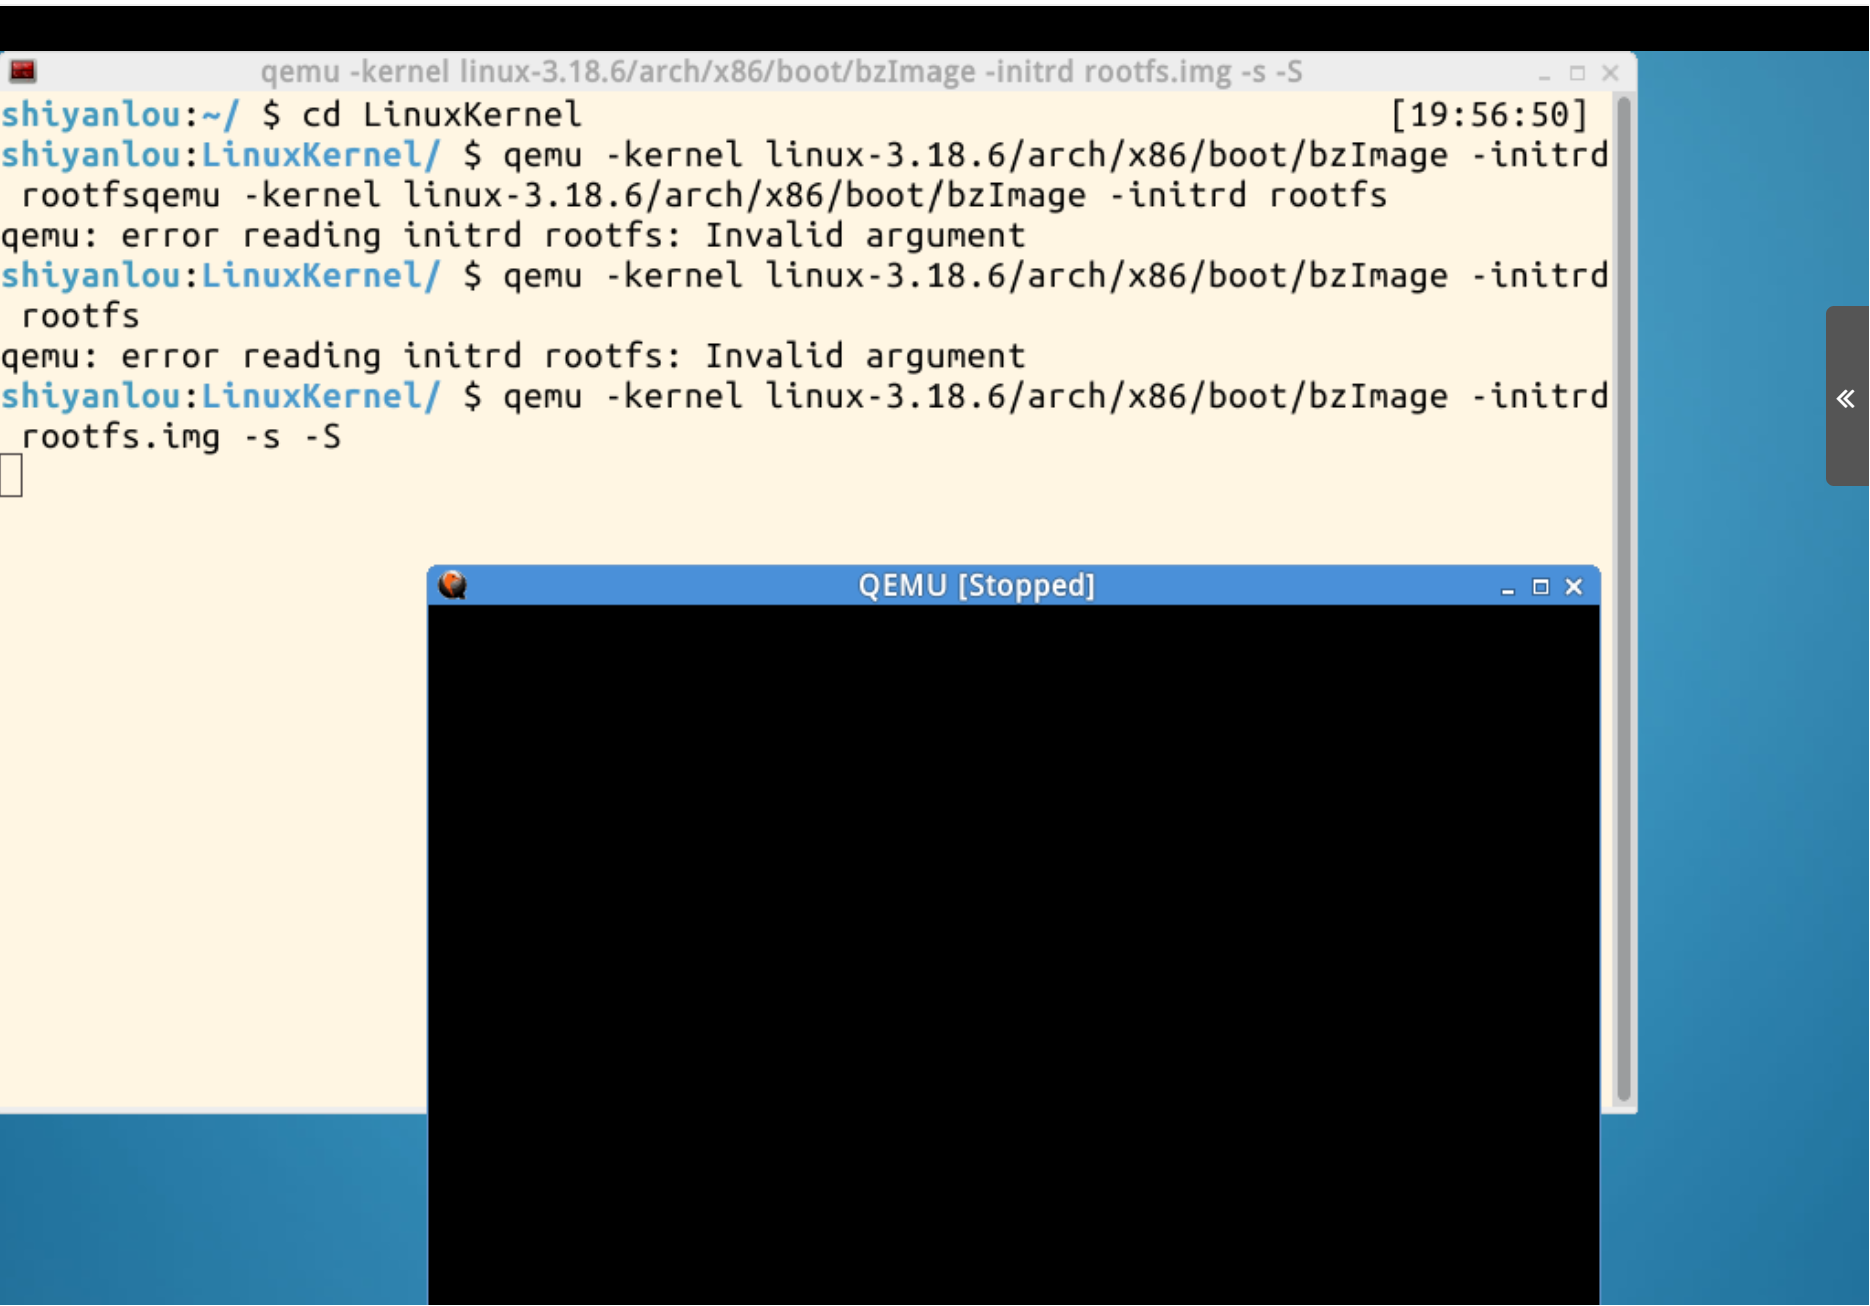Maximize the QEMU [Stopped] window
Image resolution: width=1870 pixels, height=1306 pixels.
[x=1541, y=587]
